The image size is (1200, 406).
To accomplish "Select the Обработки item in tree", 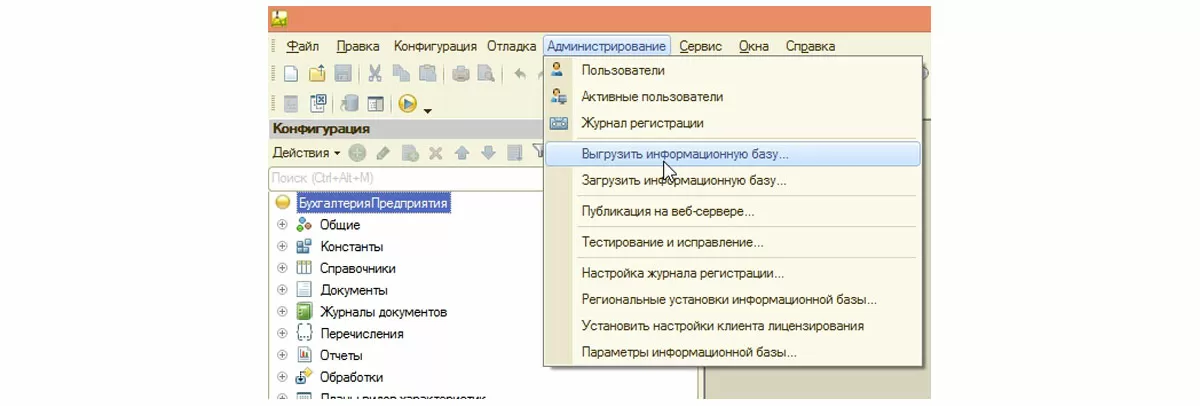I will point(351,377).
